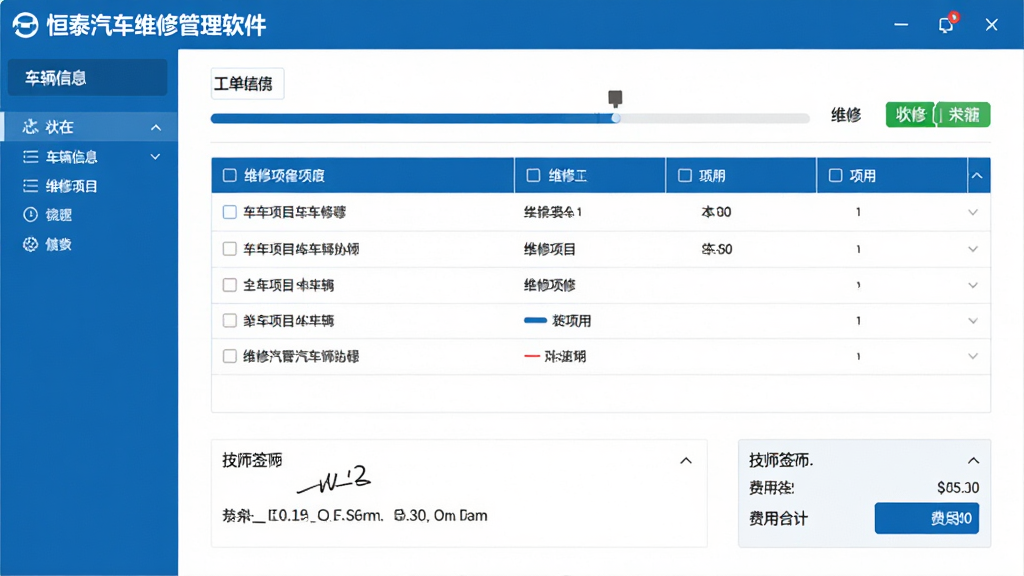
Task: Minimize the application window
Action: (901, 25)
